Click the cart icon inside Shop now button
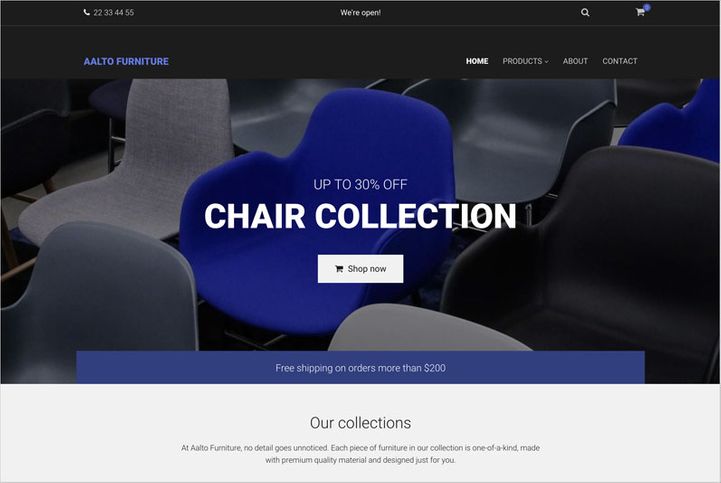Image resolution: width=721 pixels, height=483 pixels. tap(339, 269)
